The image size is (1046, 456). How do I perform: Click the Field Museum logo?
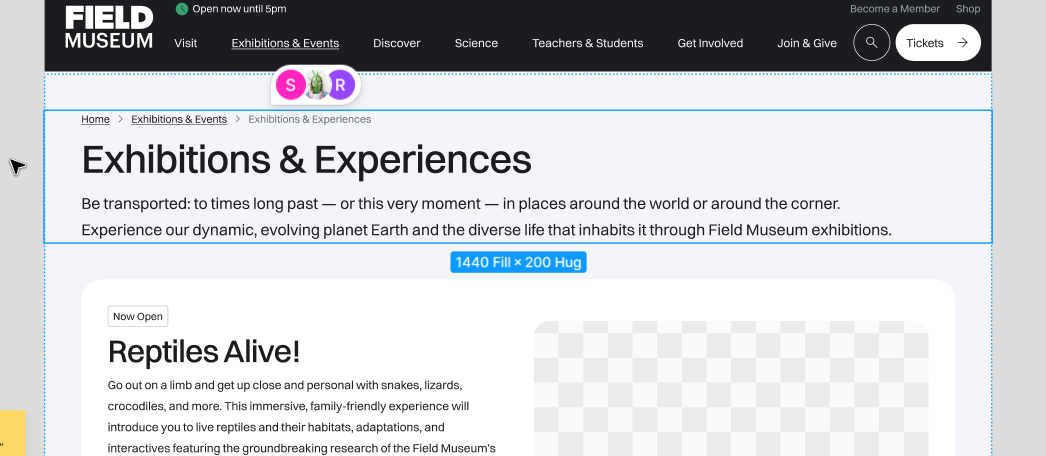click(x=109, y=27)
